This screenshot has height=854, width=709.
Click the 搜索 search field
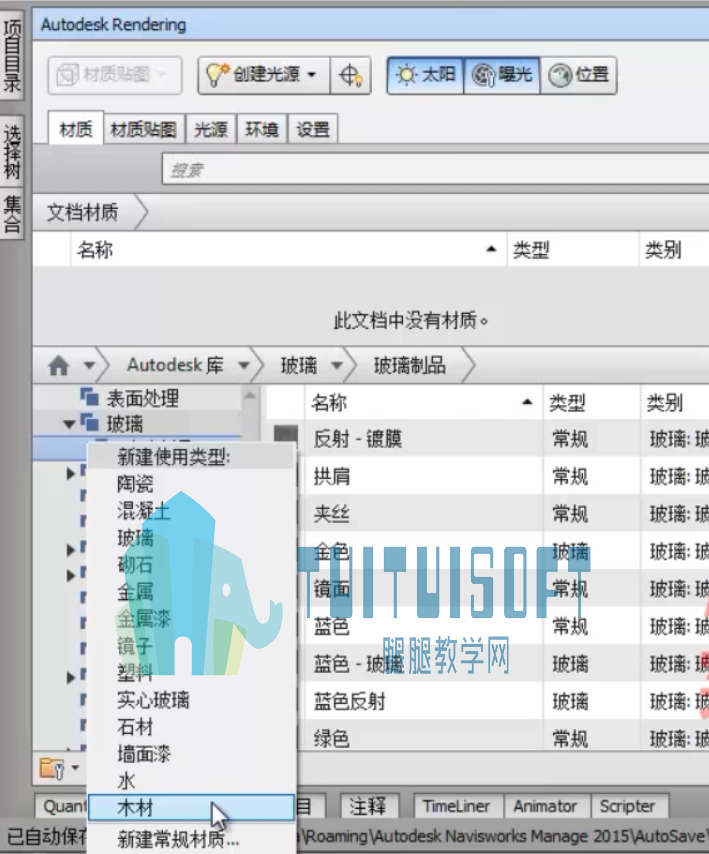point(435,170)
